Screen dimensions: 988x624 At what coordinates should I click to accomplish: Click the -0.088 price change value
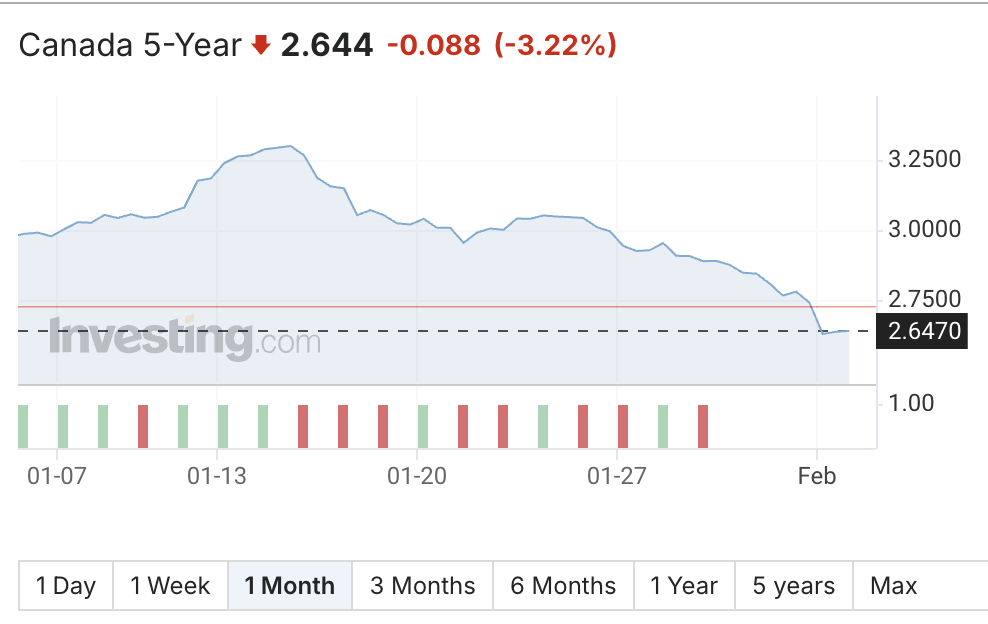(433, 45)
